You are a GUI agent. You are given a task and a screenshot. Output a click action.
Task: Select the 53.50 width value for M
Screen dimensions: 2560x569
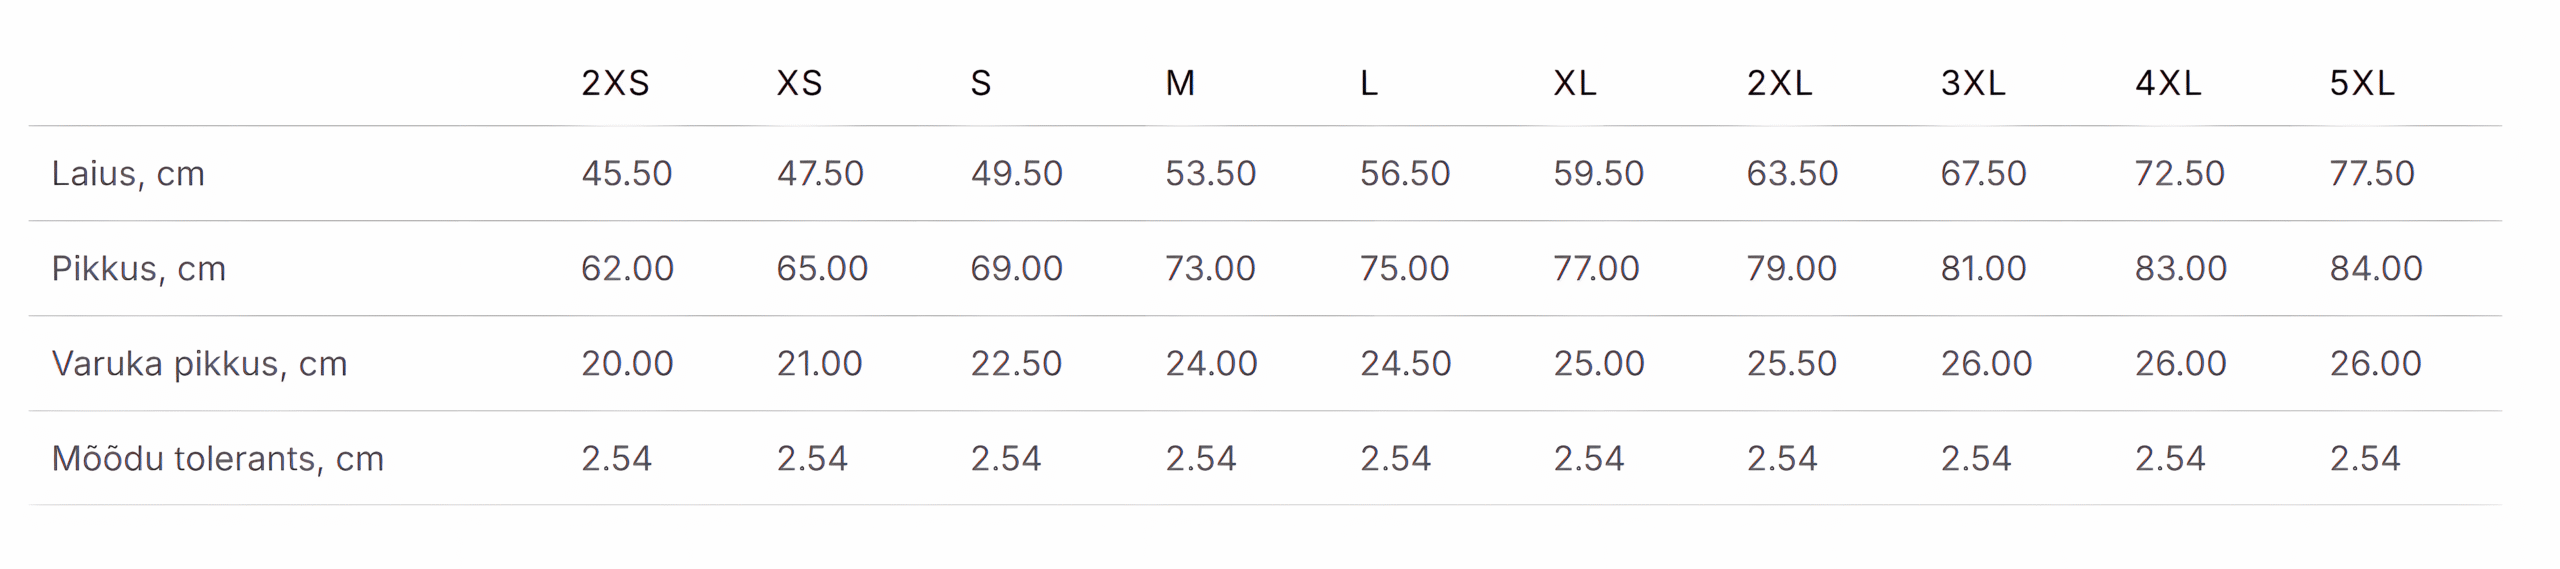pos(1210,174)
